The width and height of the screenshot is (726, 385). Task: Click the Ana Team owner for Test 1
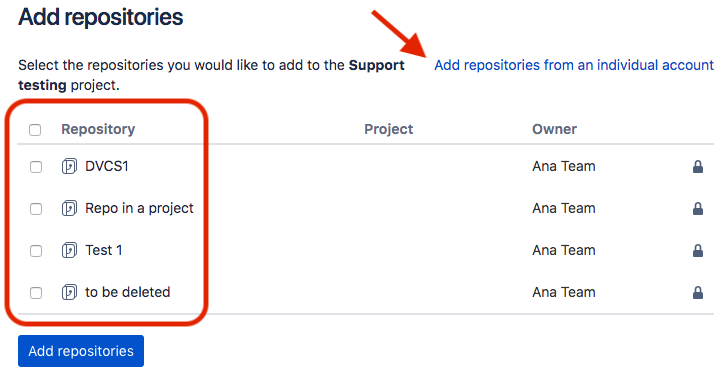(563, 250)
